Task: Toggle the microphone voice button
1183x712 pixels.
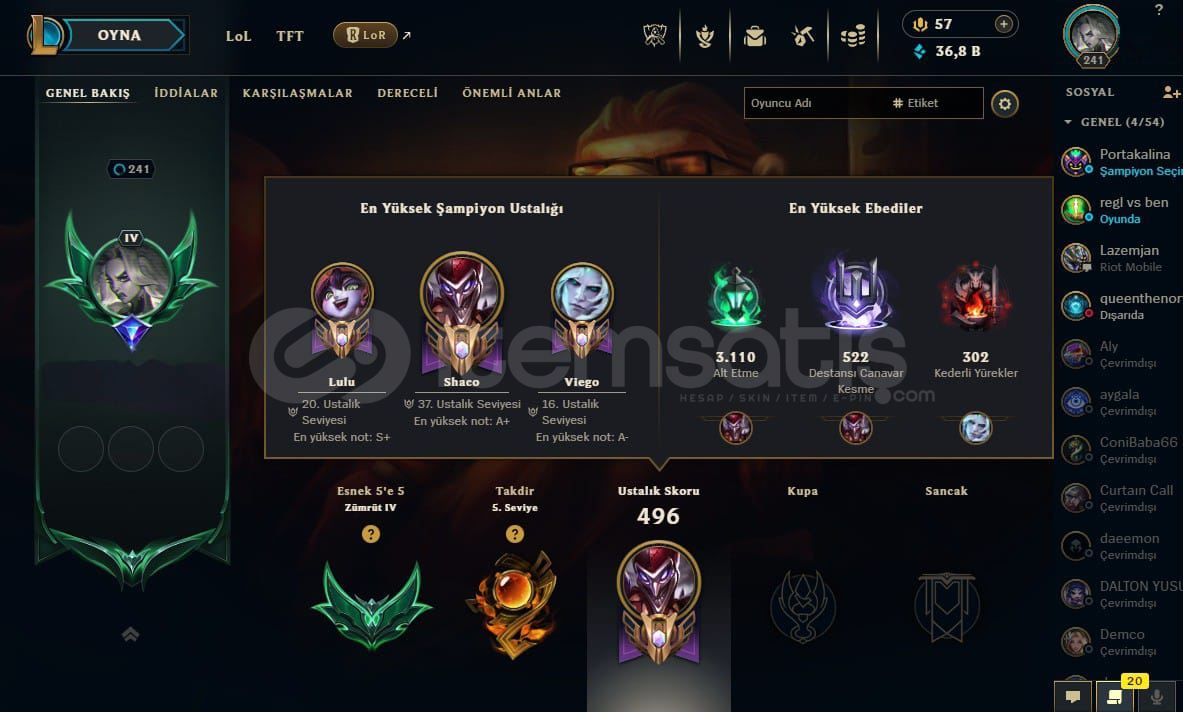Action: [x=1156, y=696]
